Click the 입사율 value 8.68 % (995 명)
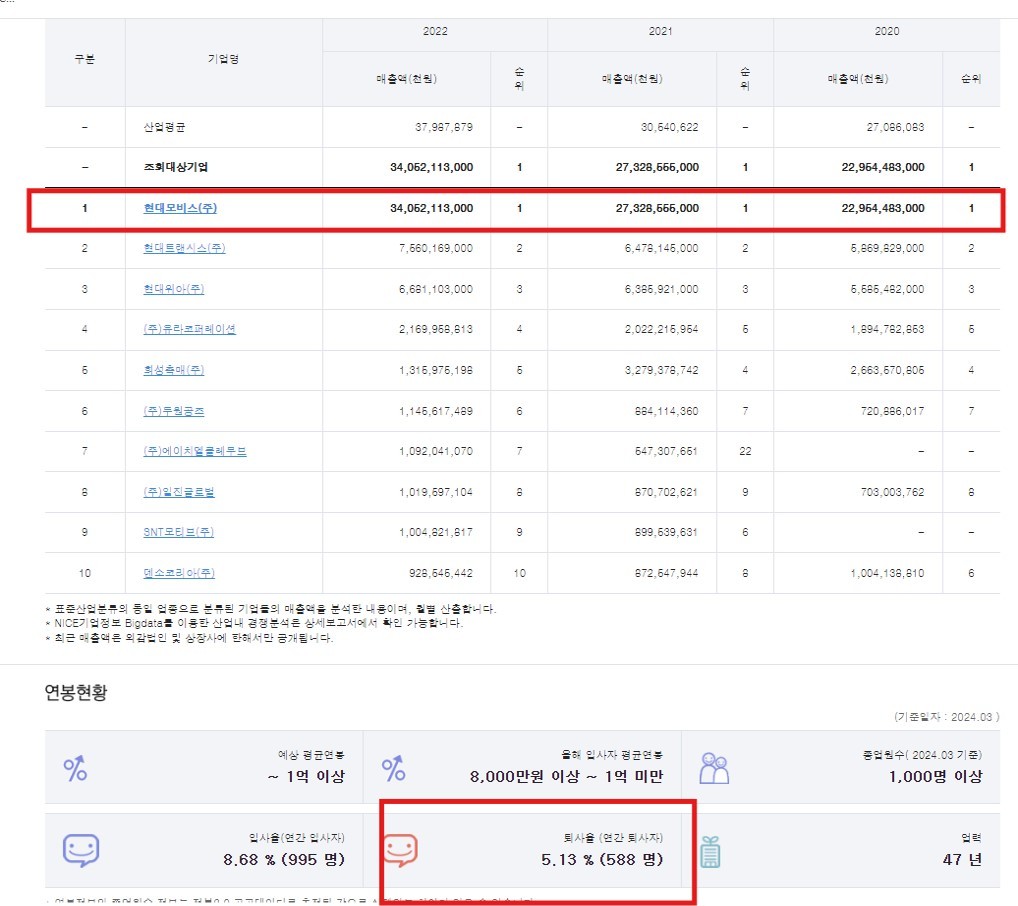1018x906 pixels. (284, 859)
